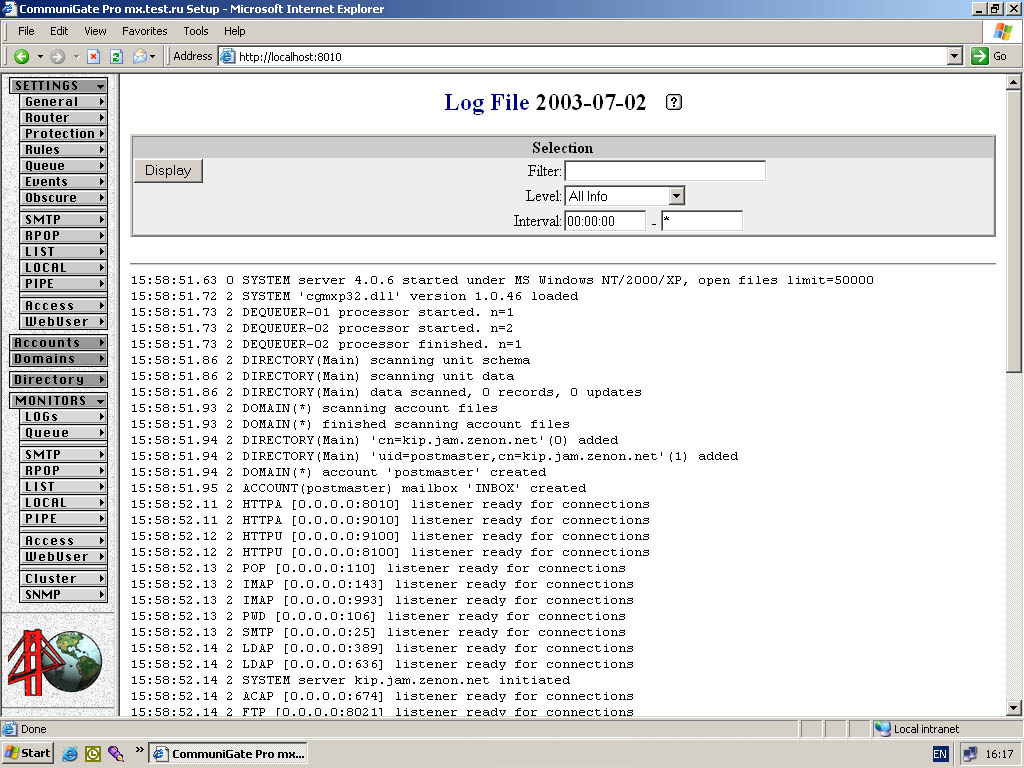Open WebUser under the MONITORS section
Viewport: 1024px width, 768px height.
click(63, 556)
